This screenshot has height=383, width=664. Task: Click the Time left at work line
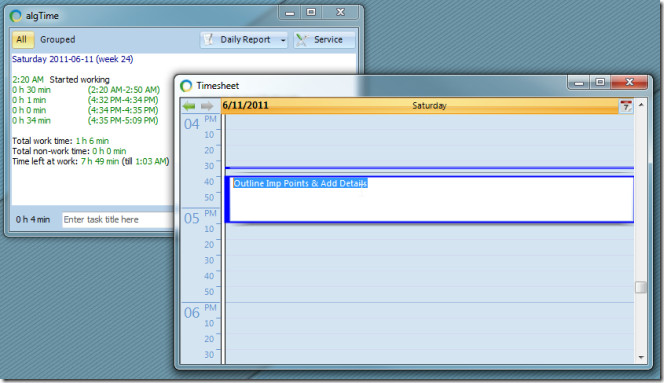91,161
